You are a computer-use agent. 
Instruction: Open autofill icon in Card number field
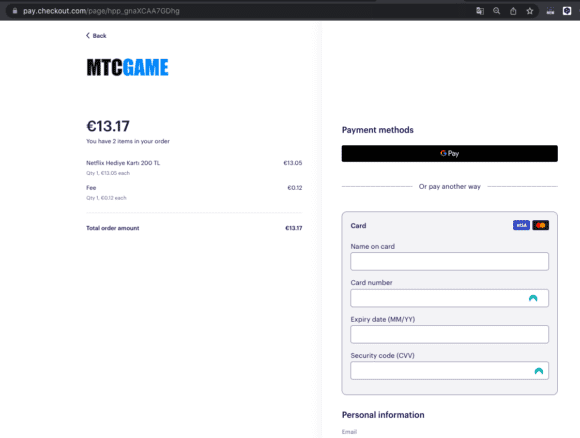tap(533, 298)
